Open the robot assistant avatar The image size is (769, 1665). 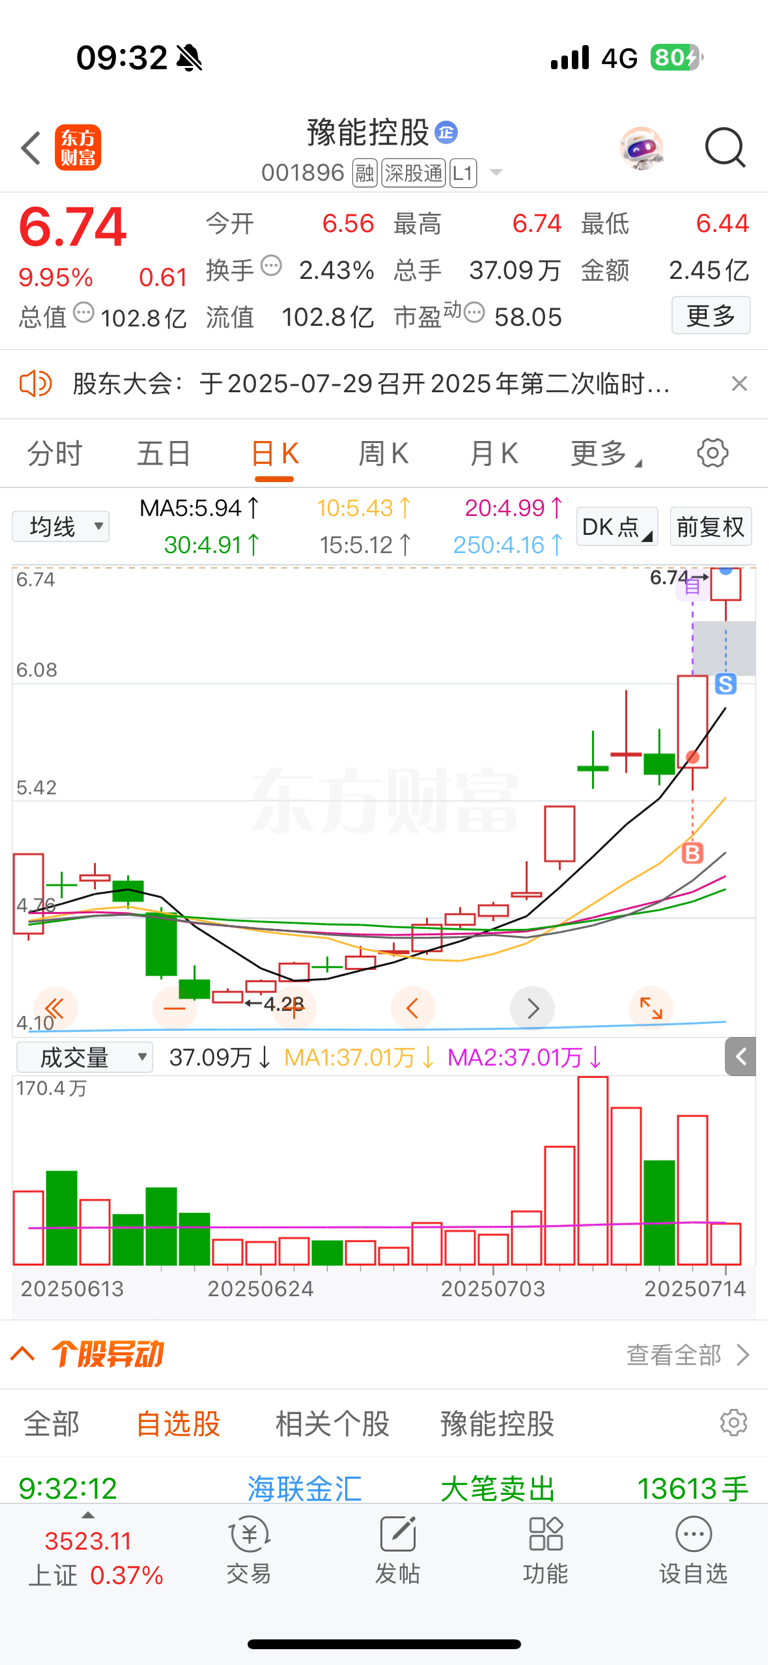point(641,149)
